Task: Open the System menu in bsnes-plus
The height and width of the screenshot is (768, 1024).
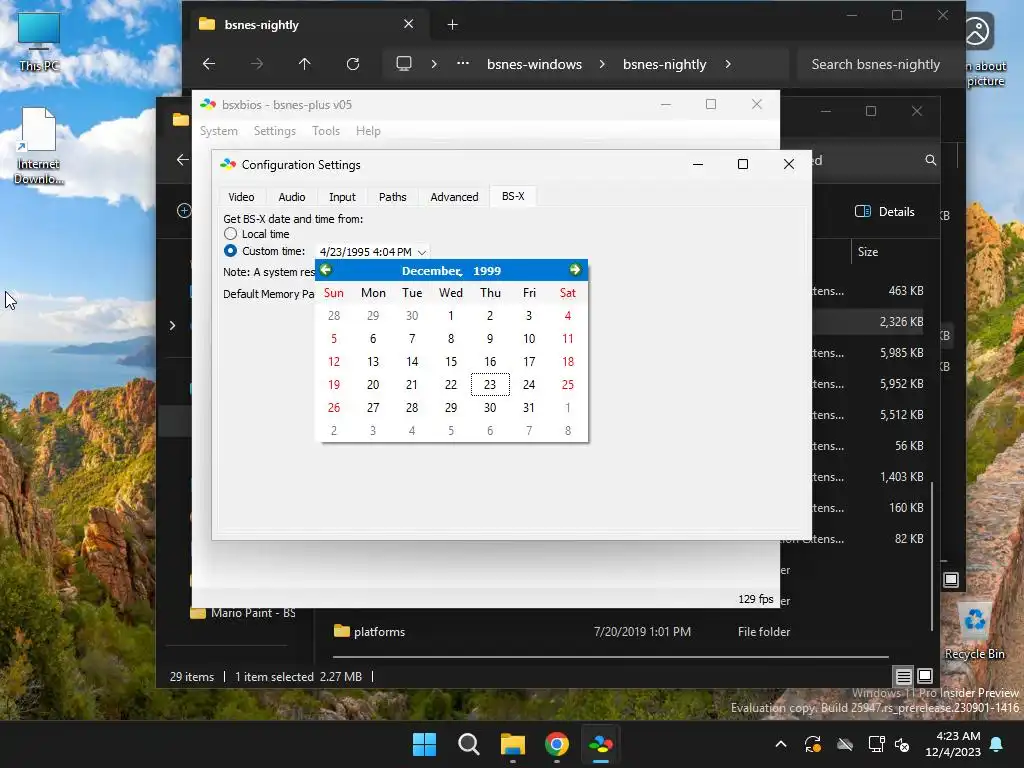Action: (x=219, y=131)
